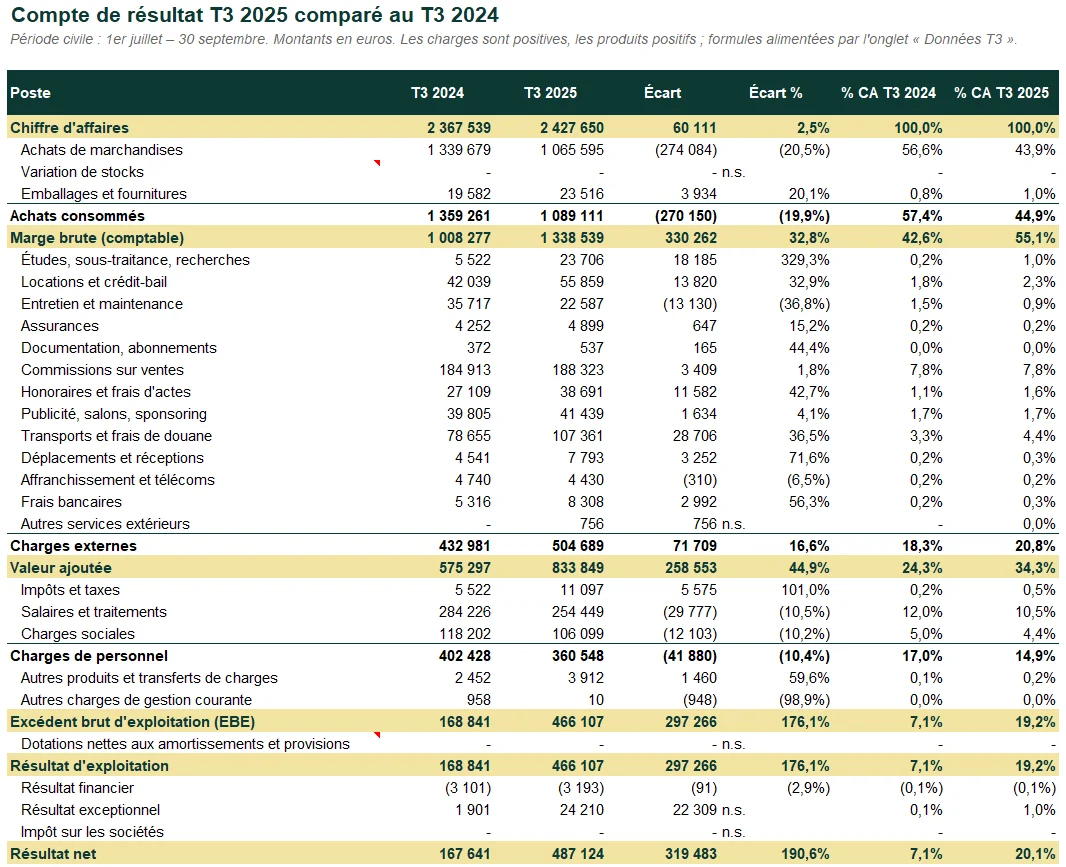Screen dimensions: 1066x867
Task: Click the cell 833 849
Action: (x=577, y=568)
